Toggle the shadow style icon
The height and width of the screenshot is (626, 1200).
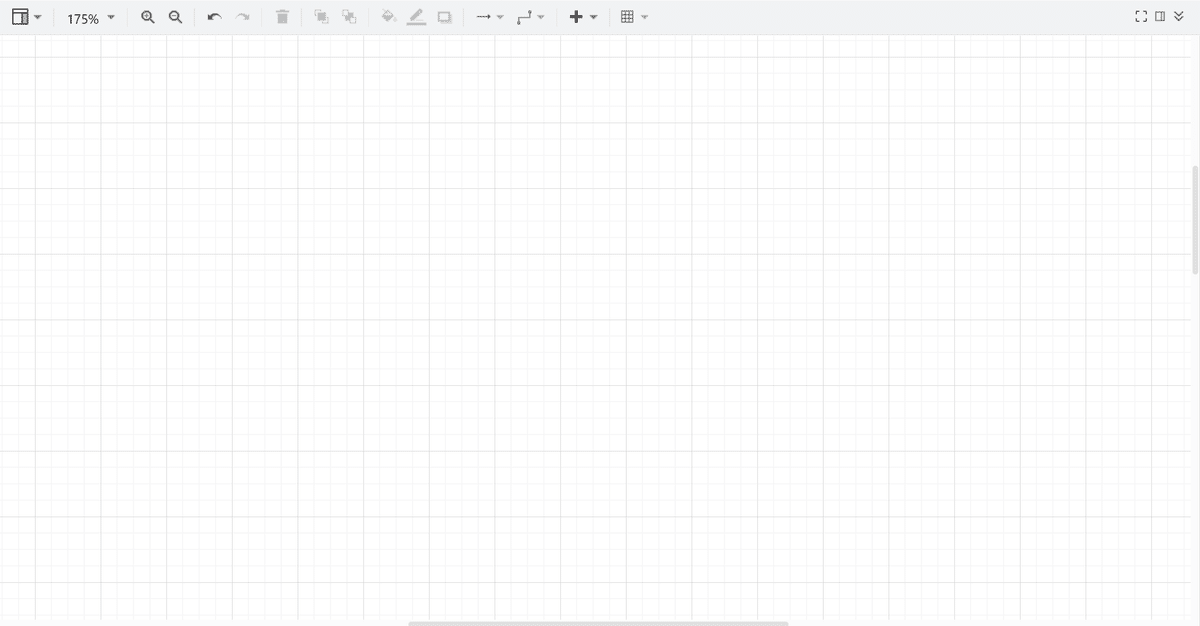445,17
